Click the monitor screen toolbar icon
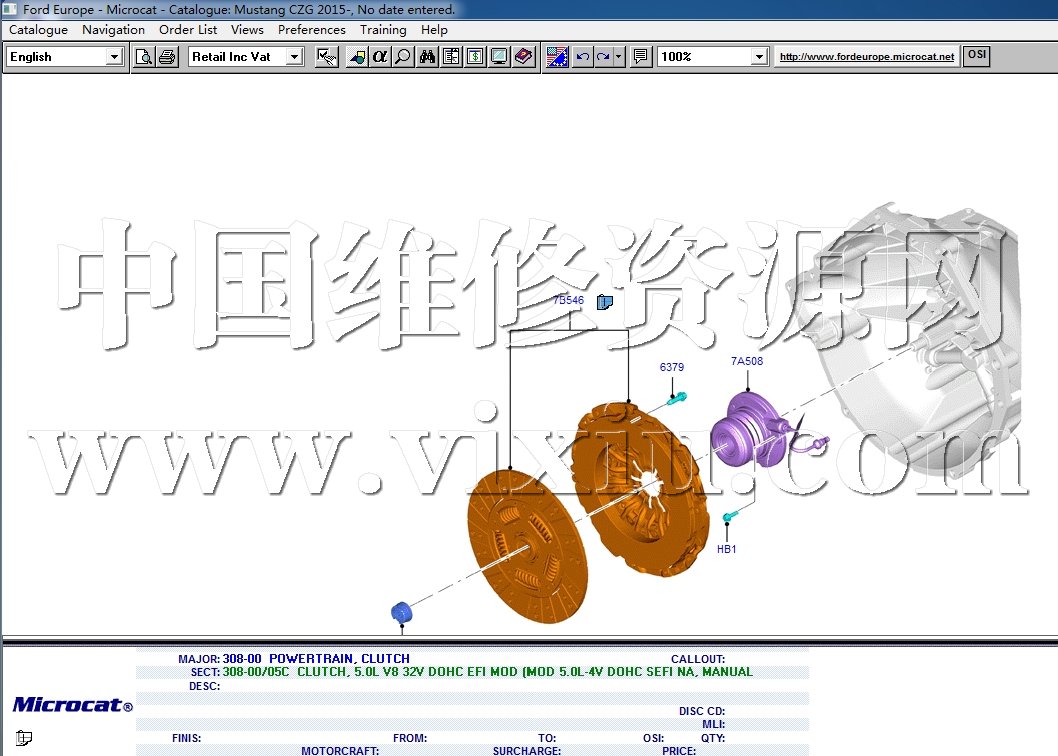 tap(499, 57)
